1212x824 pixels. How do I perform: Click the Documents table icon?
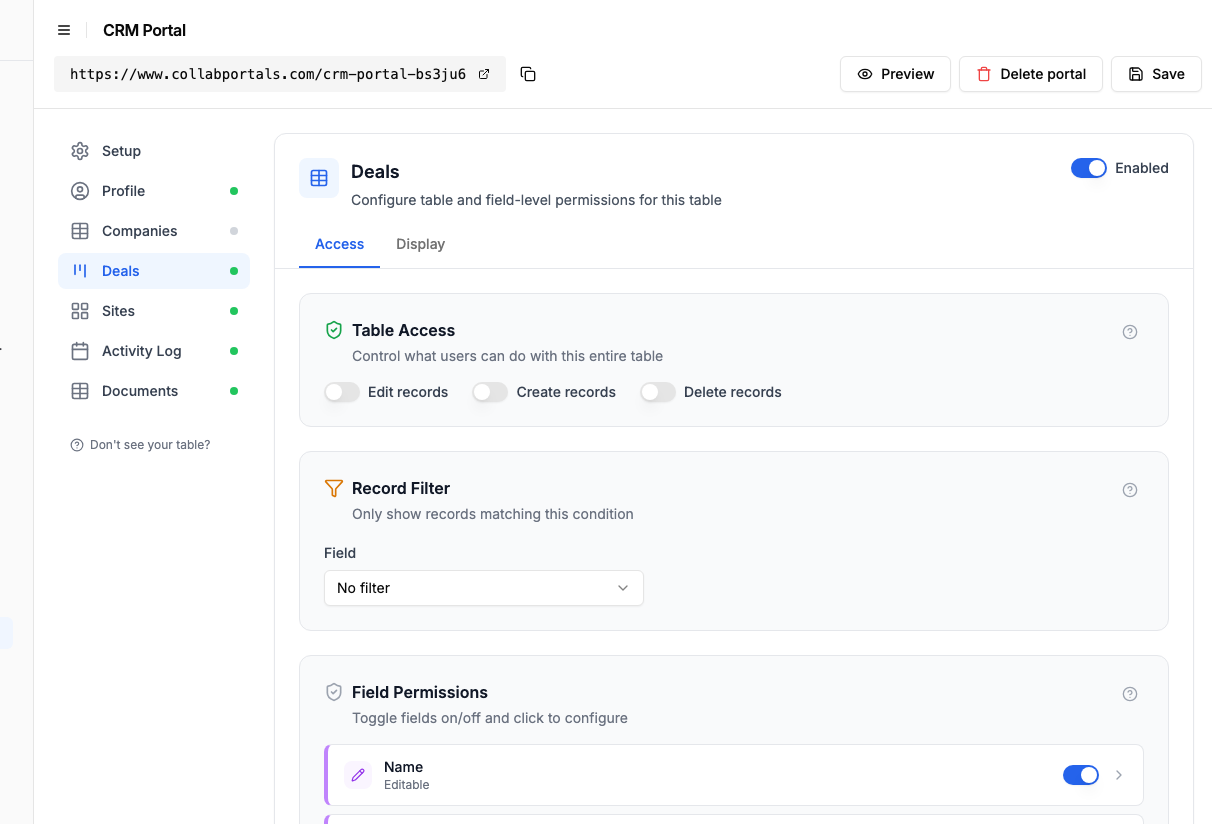pyautogui.click(x=80, y=391)
